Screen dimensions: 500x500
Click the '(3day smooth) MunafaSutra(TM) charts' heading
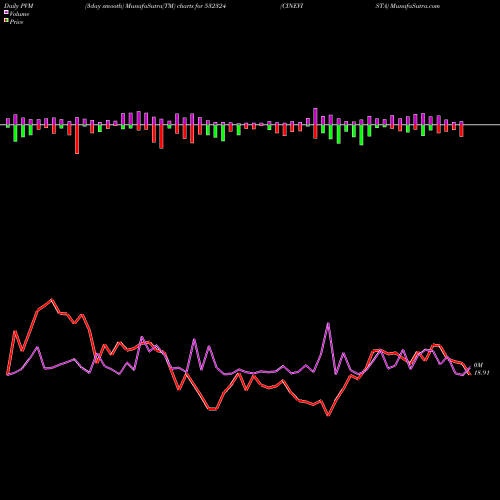[x=139, y=6]
